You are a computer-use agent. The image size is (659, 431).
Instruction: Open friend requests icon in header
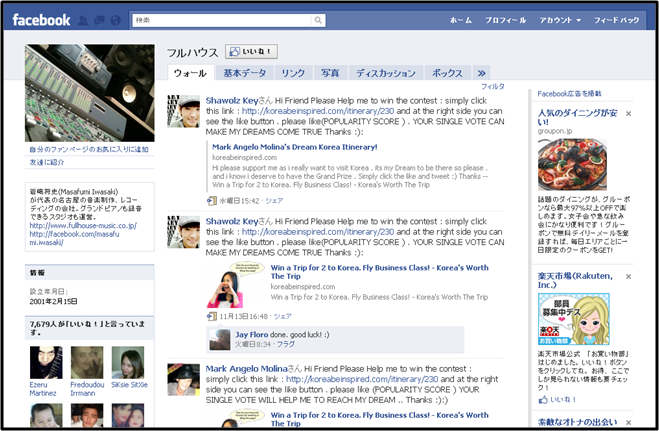tap(83, 20)
